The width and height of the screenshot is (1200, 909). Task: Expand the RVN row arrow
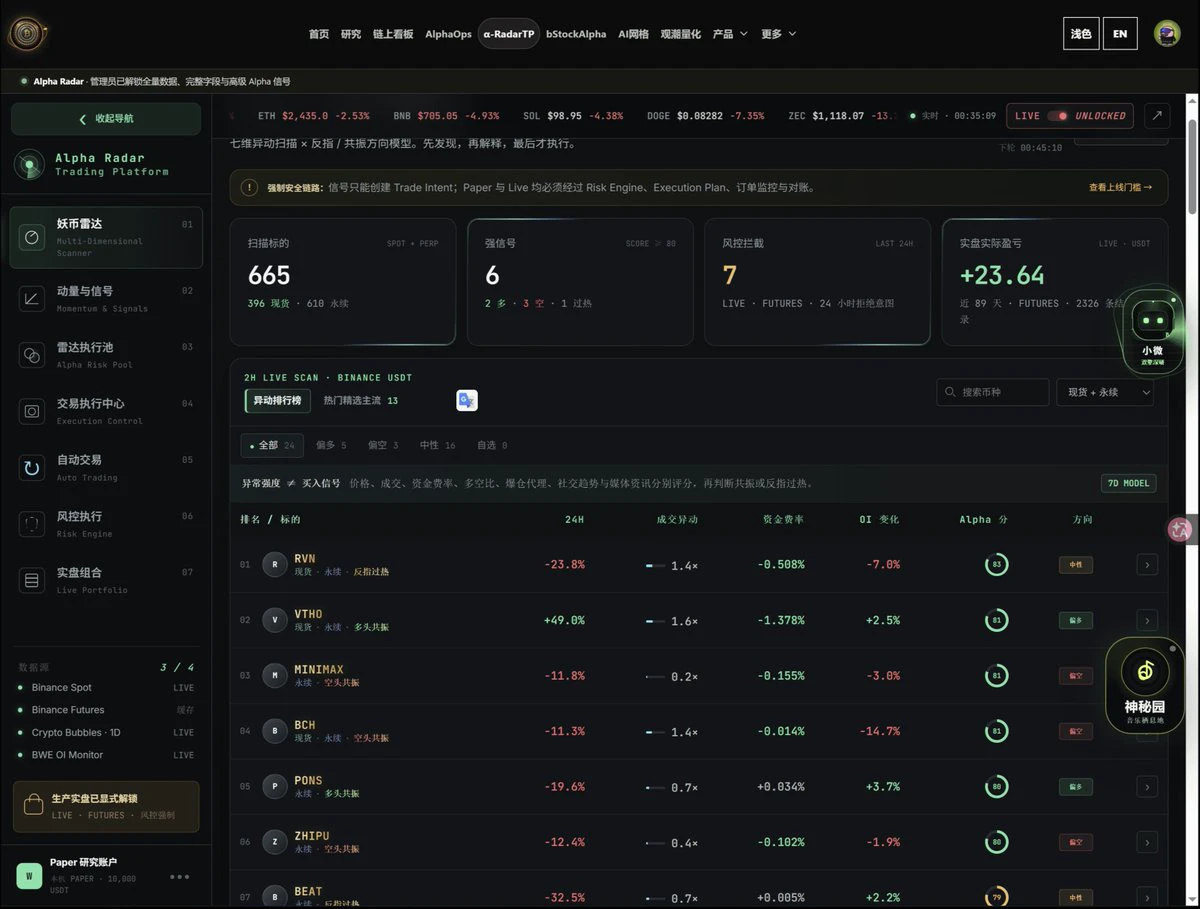tap(1147, 565)
